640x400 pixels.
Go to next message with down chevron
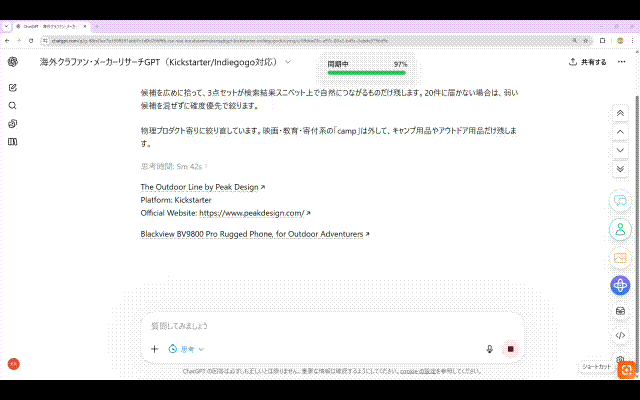[x=620, y=150]
